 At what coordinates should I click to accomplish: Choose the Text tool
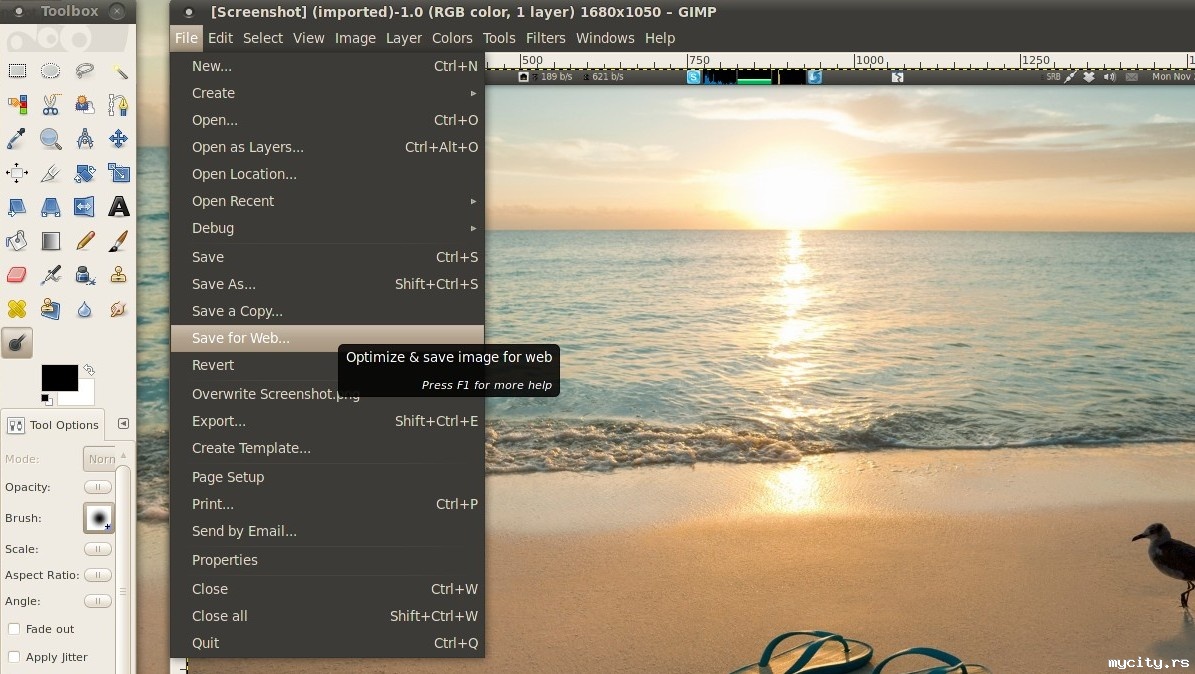[x=119, y=207]
